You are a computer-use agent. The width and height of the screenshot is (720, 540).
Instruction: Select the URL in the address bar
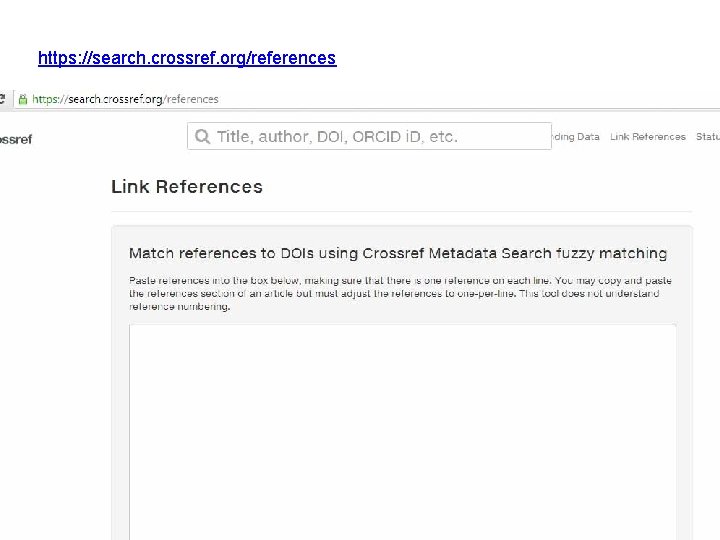pos(125,99)
